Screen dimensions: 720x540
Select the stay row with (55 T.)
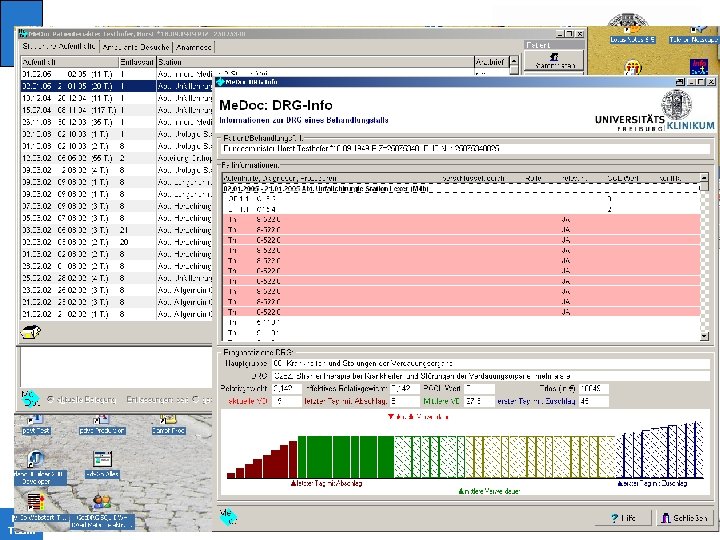coord(117,158)
